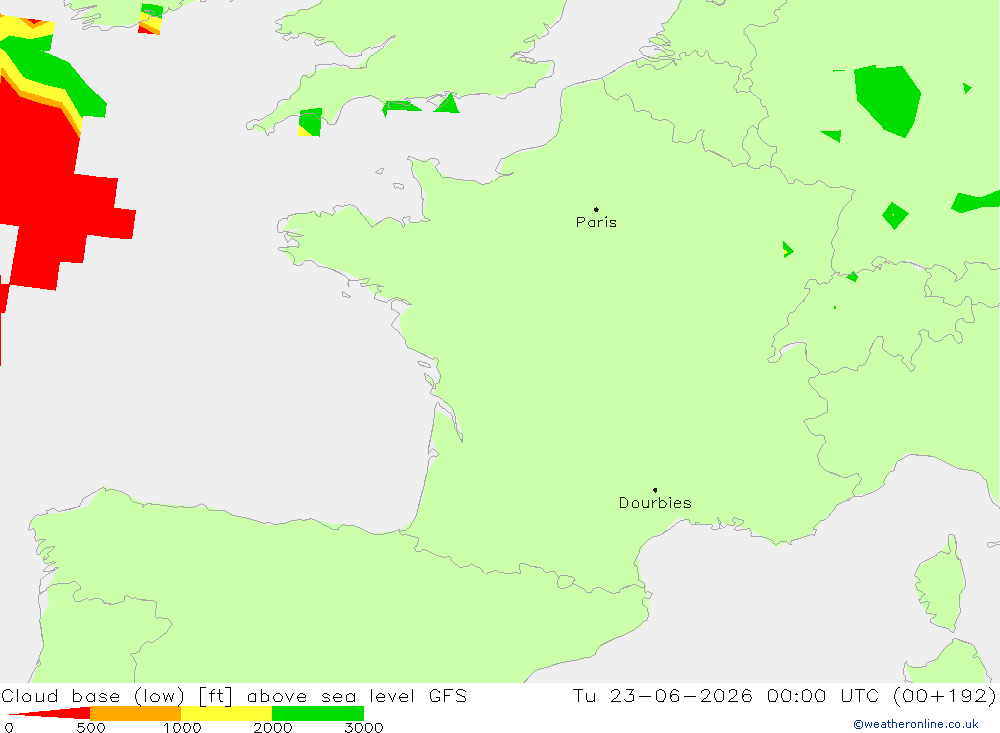This screenshot has width=1000, height=733.
Task: Click the green diamond cloud patch in southern Germany
Action: pos(895,216)
